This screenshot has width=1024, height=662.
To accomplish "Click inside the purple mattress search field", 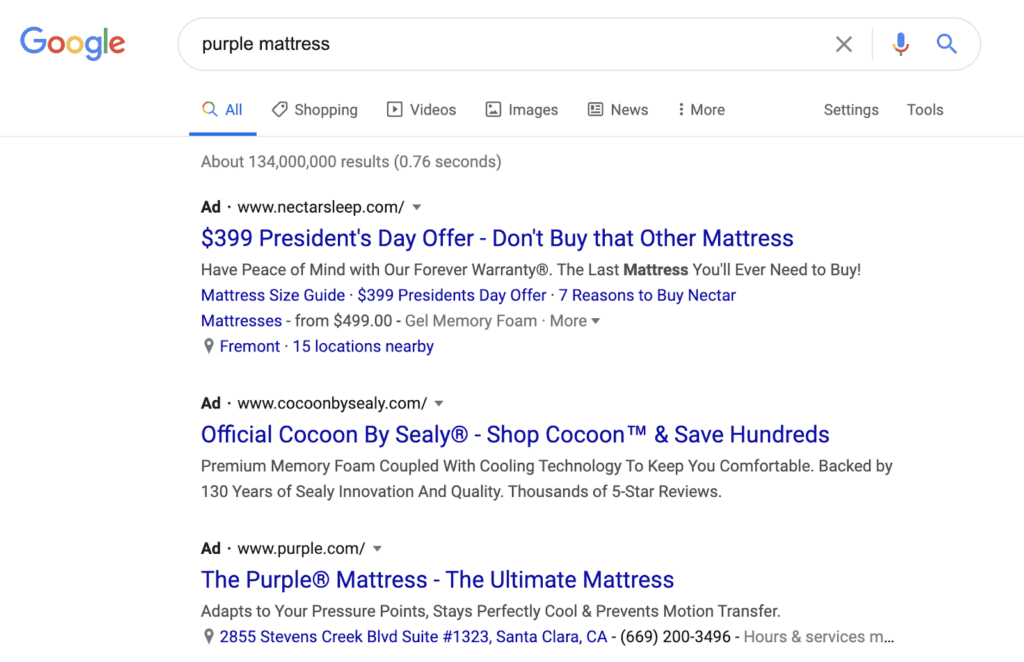I will point(500,44).
